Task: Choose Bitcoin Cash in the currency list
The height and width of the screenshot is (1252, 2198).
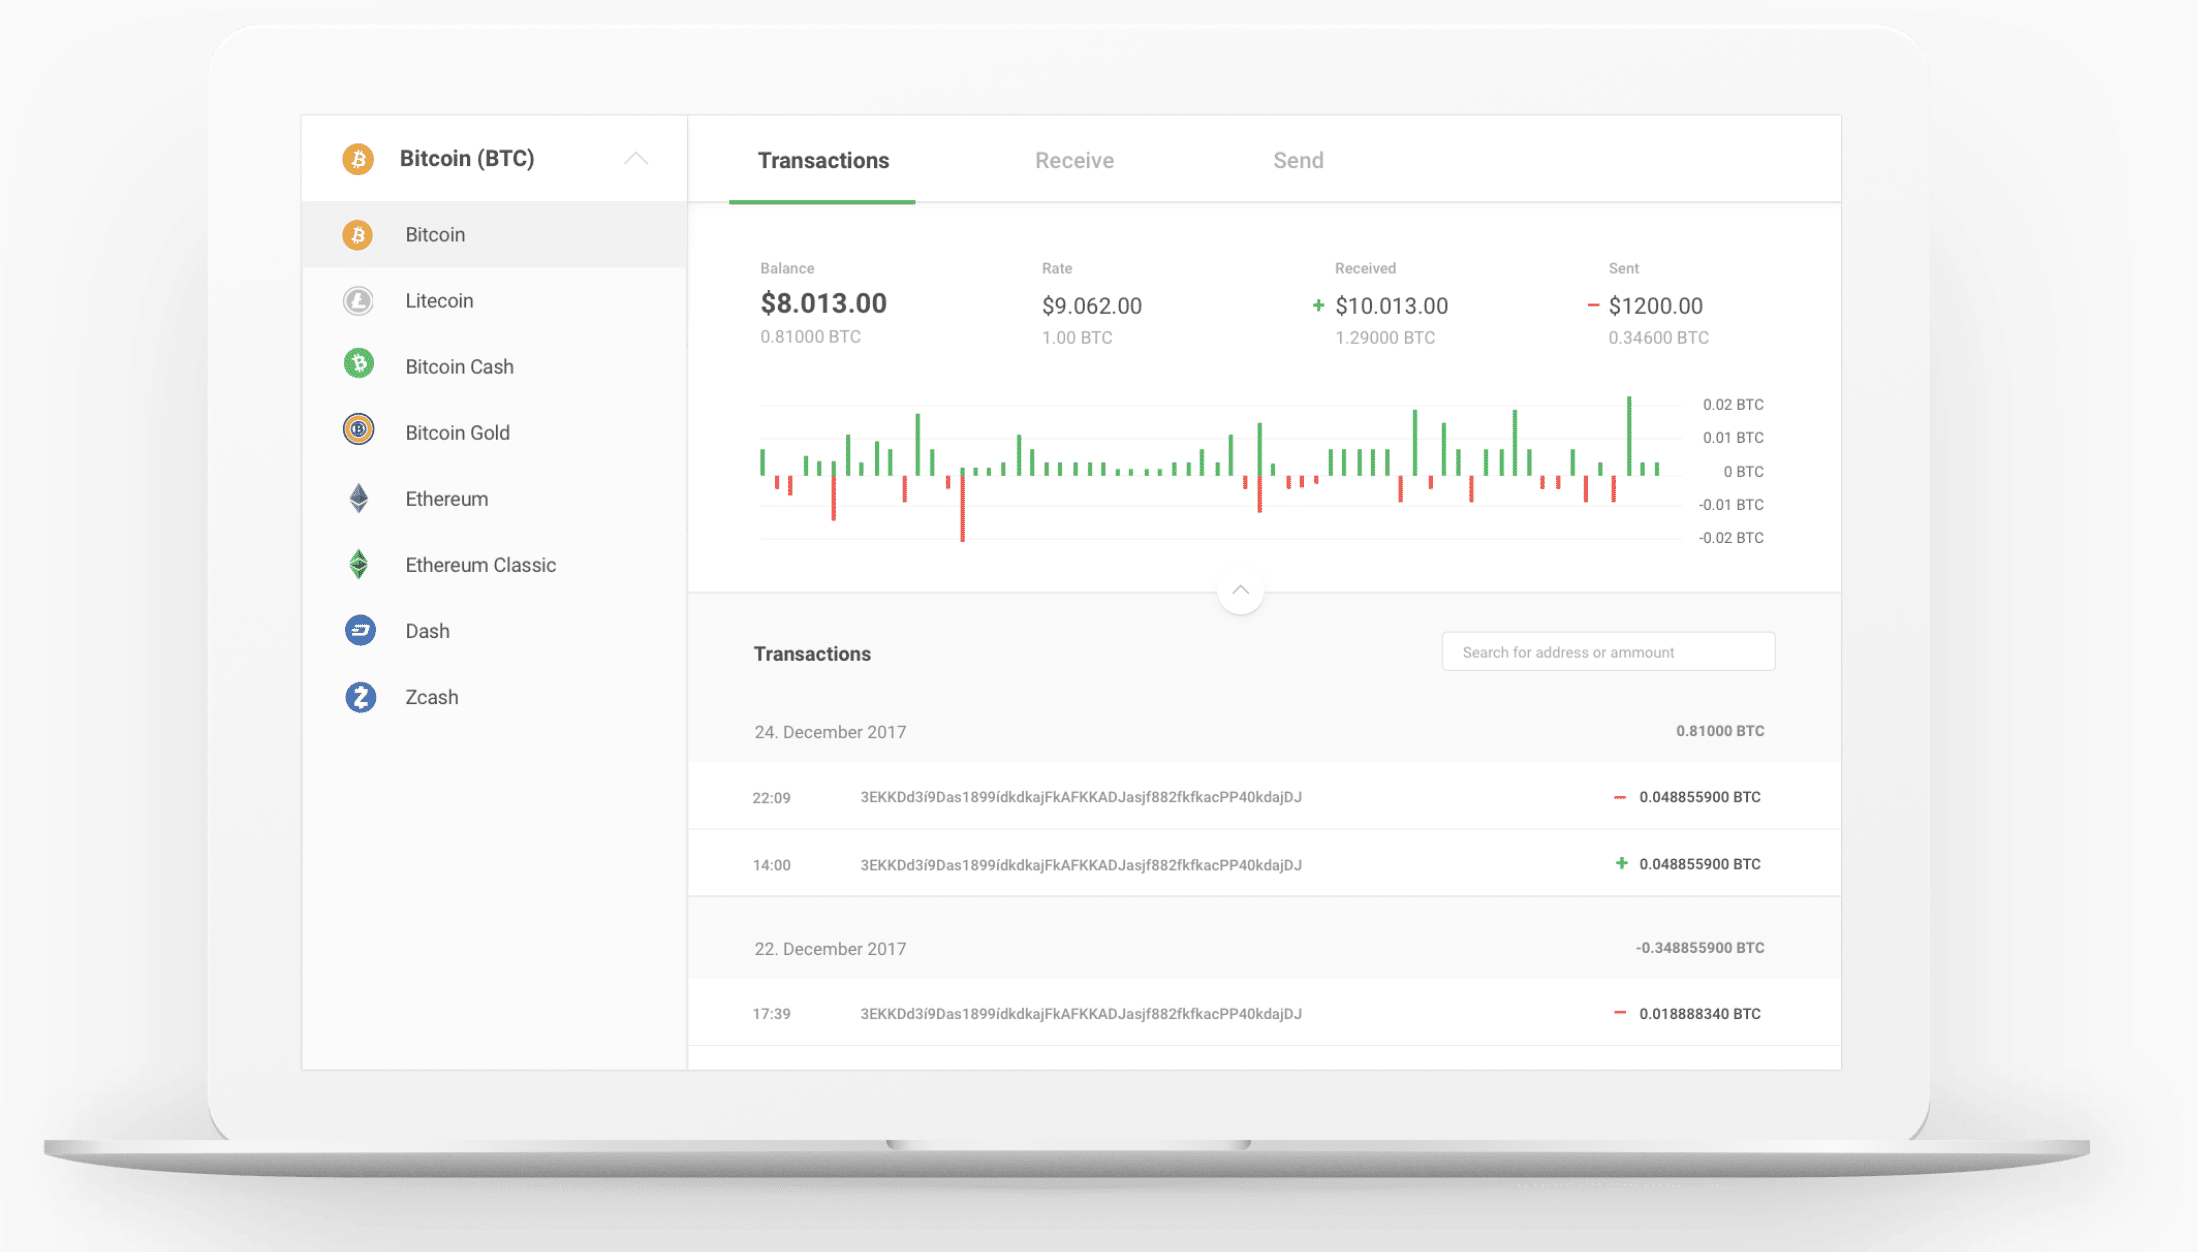Action: pos(494,367)
